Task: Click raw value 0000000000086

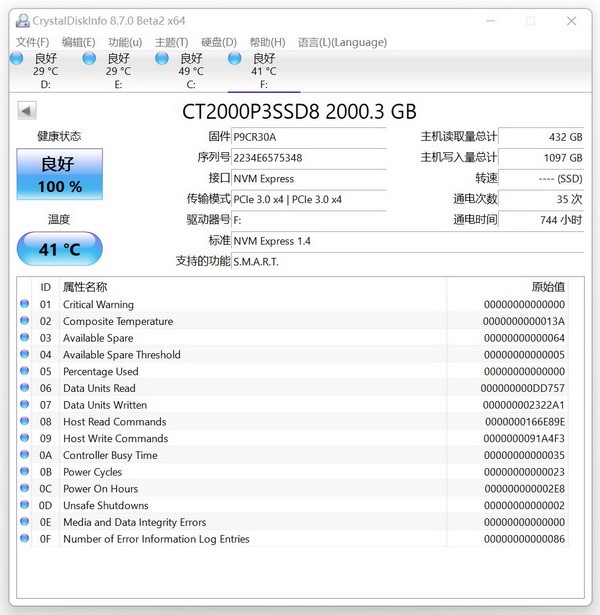Action: point(524,539)
